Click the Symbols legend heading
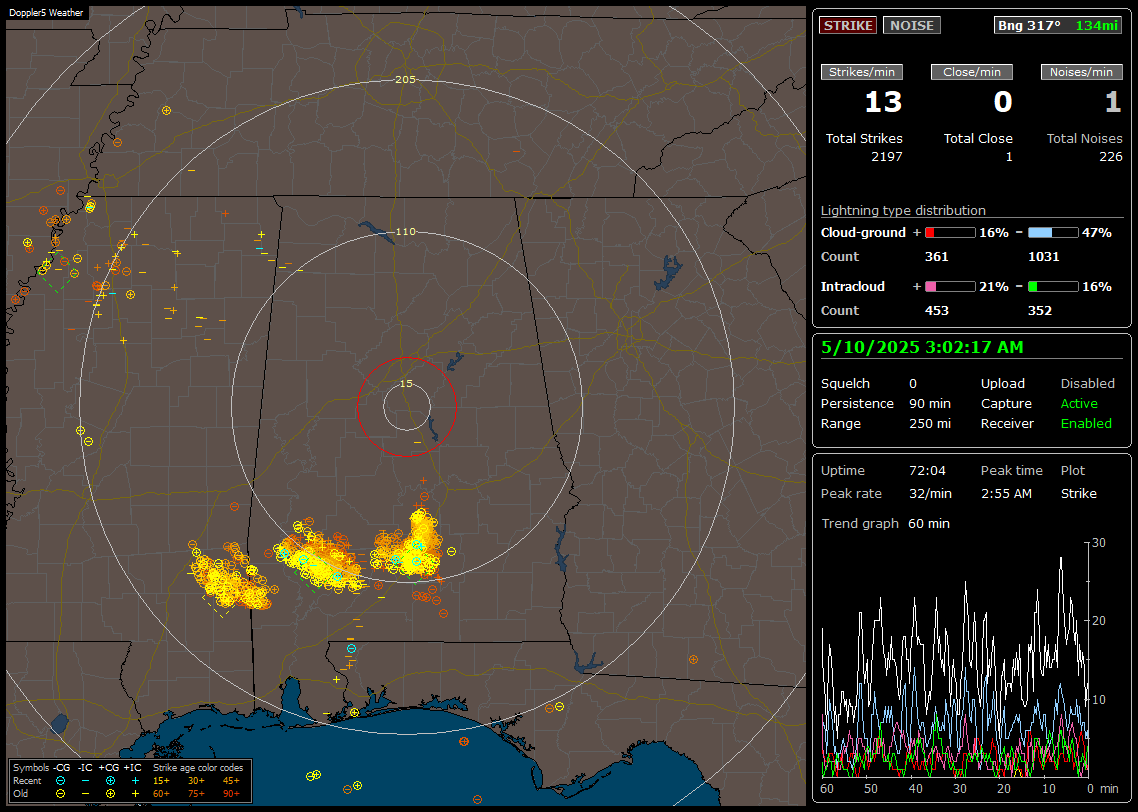Image resolution: width=1138 pixels, height=812 pixels. [31, 768]
